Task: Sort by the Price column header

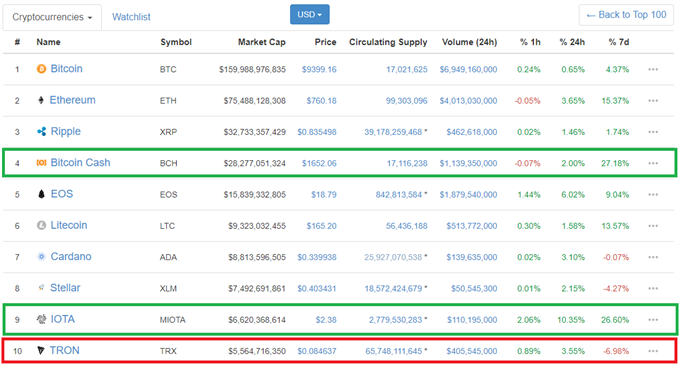Action: pos(326,42)
